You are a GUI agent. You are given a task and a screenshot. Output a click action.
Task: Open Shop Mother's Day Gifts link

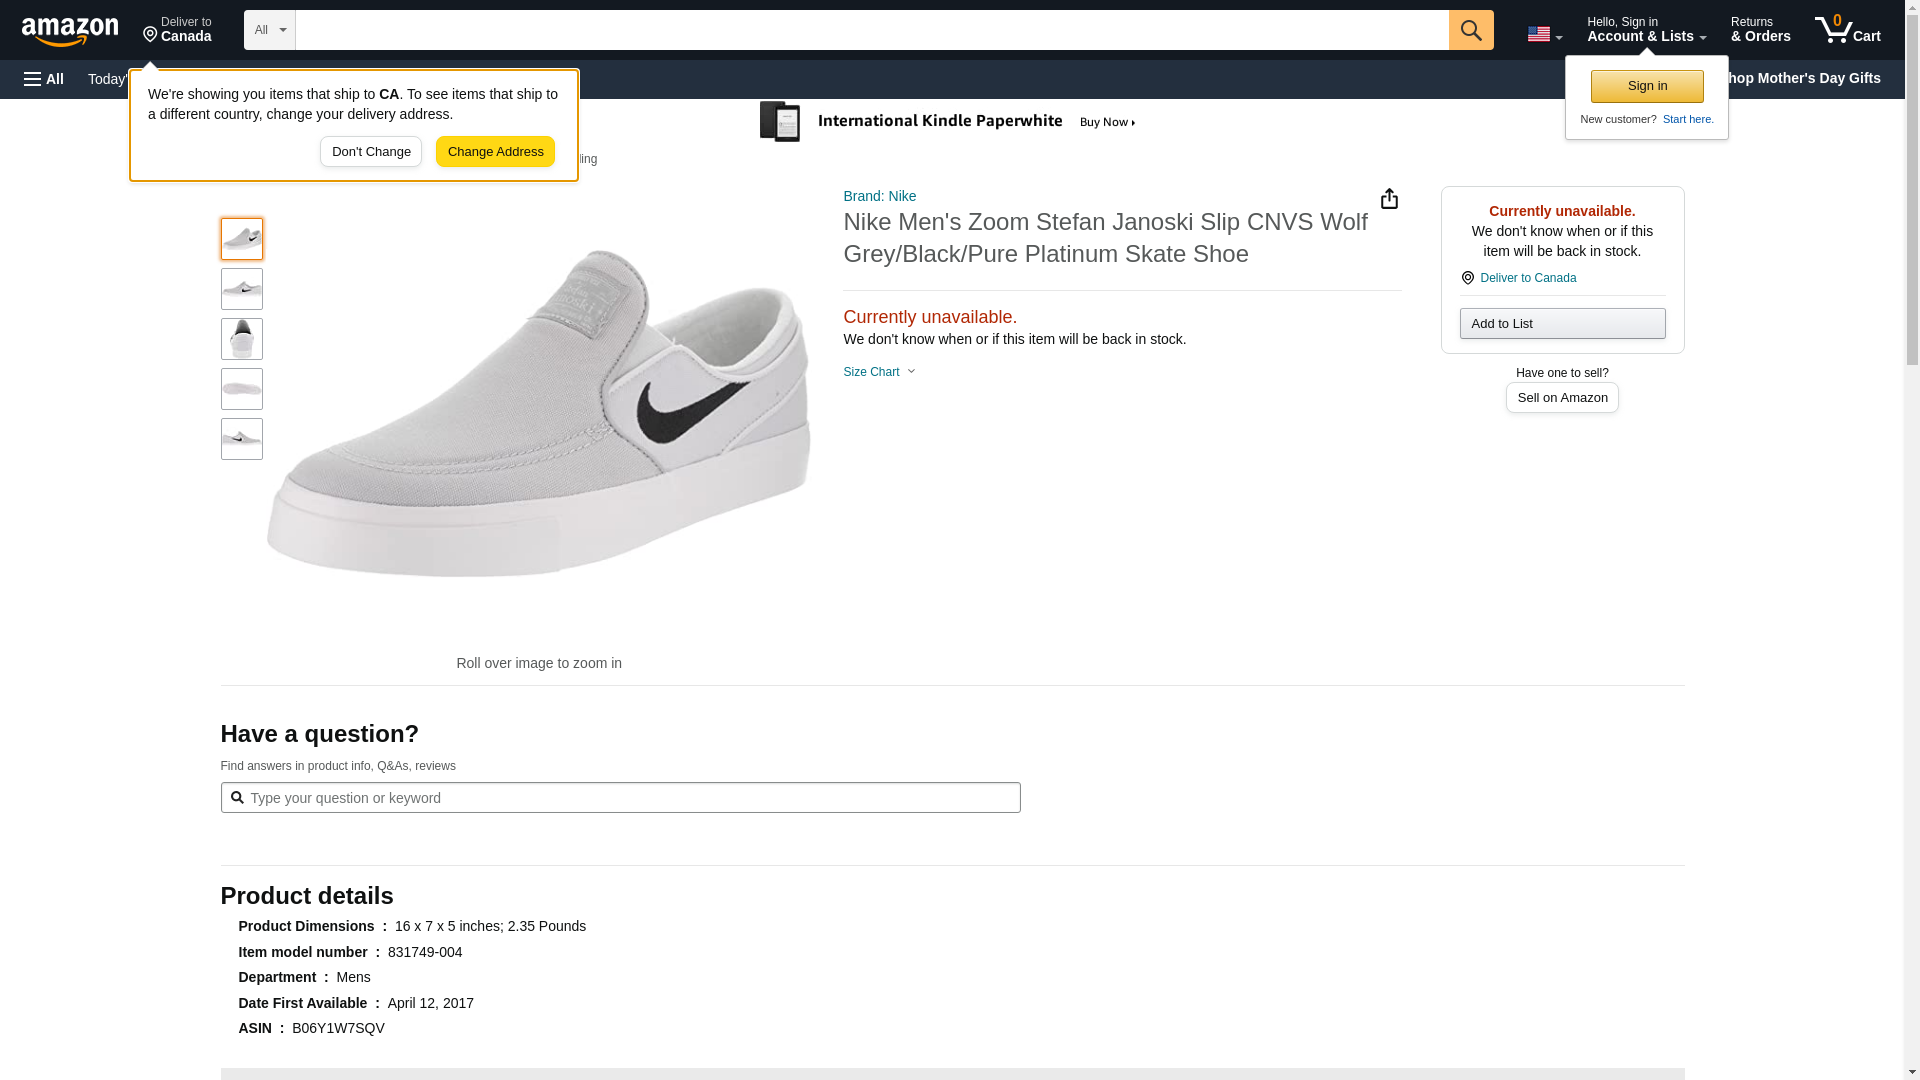[x=1810, y=78]
